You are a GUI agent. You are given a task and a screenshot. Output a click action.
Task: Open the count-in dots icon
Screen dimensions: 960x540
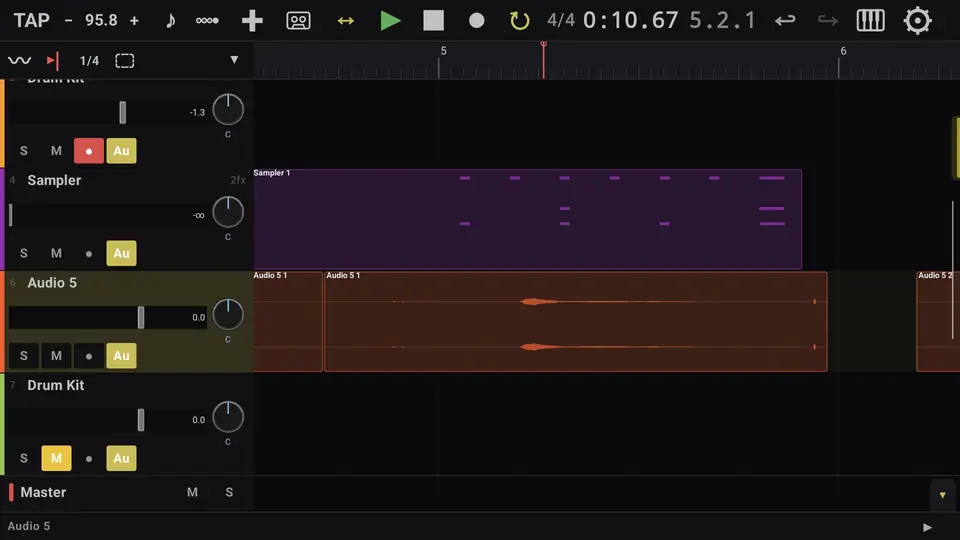[207, 20]
